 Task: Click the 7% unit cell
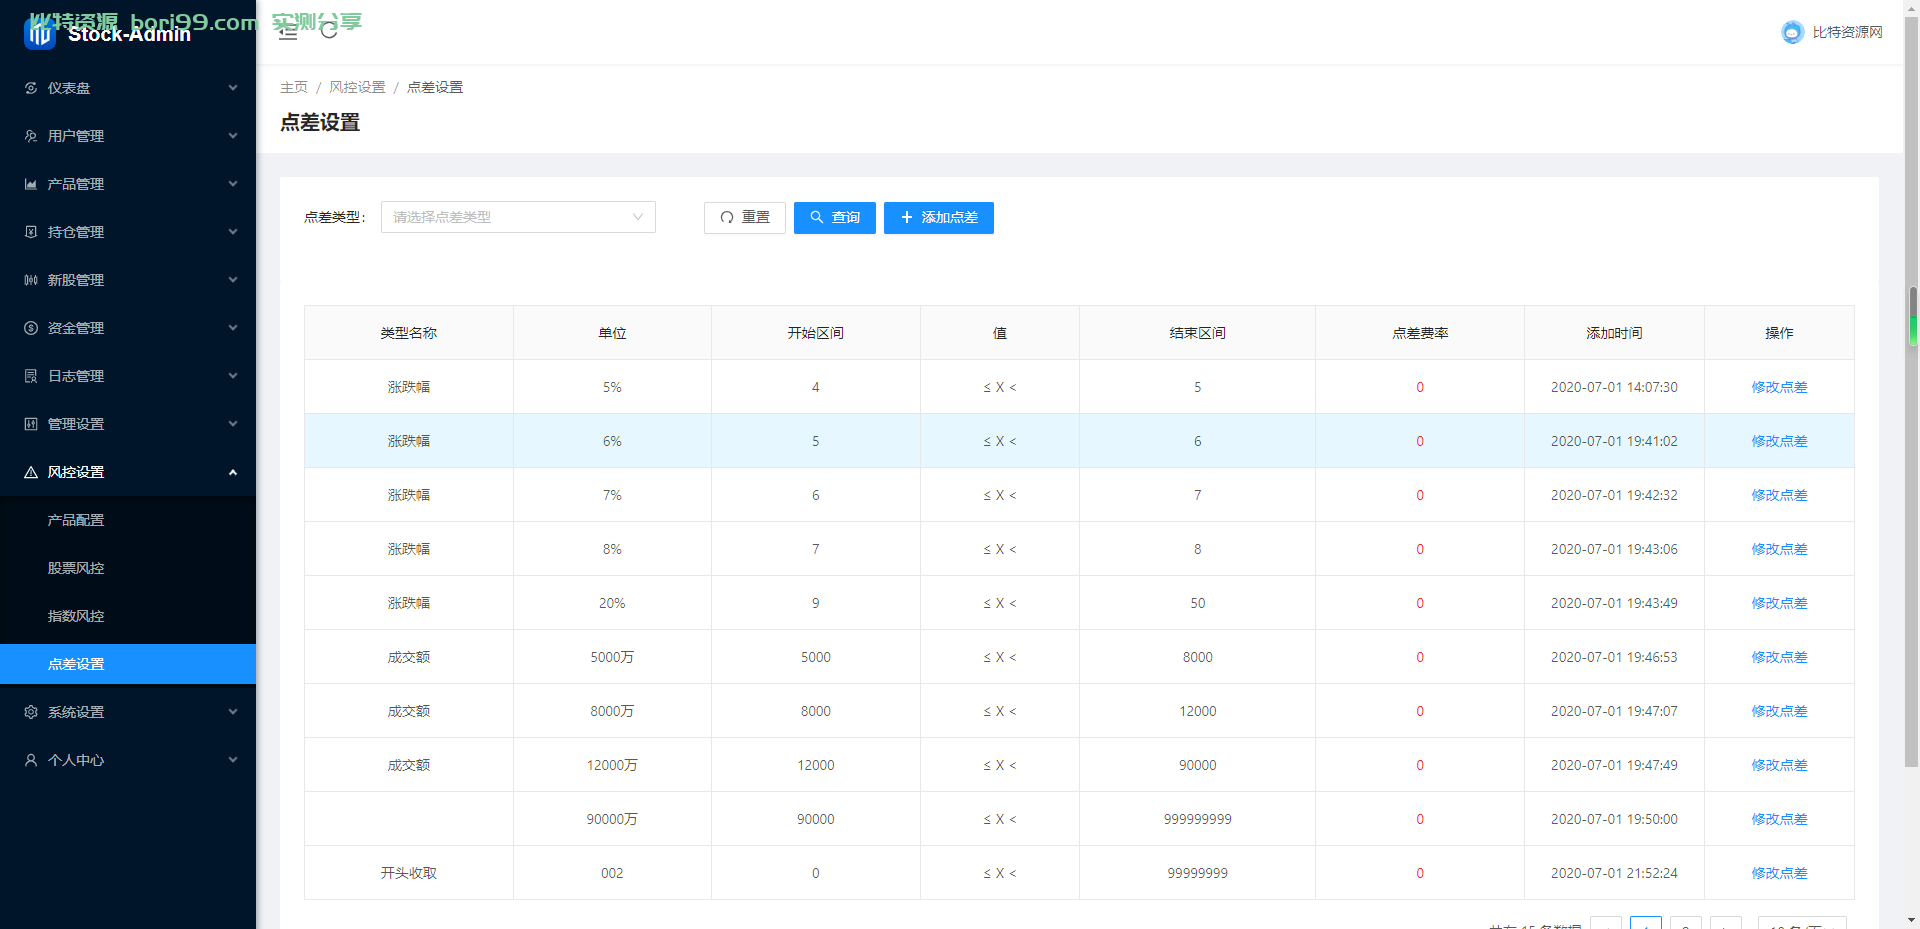click(612, 495)
